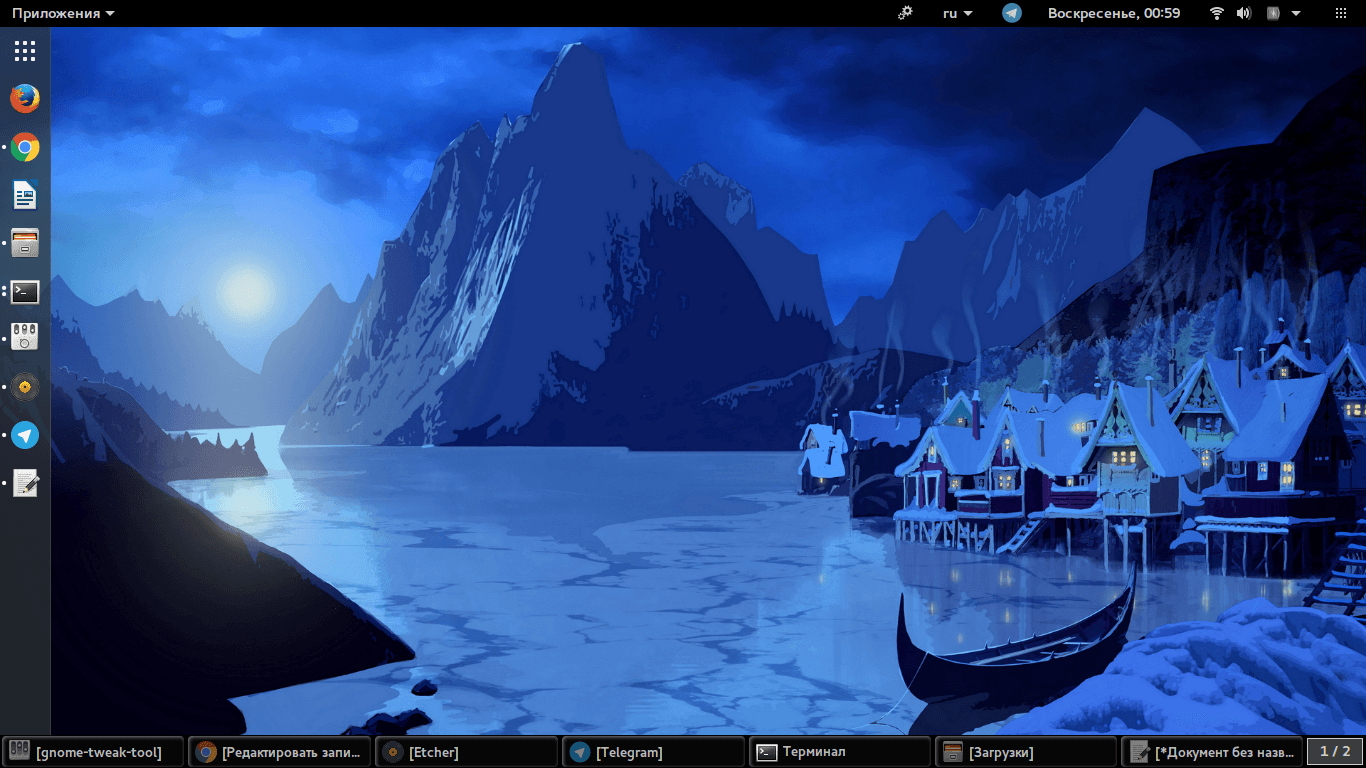This screenshot has height=768, width=1366.
Task: Switch to the [*Документ без назв… window
Action: [1212, 752]
